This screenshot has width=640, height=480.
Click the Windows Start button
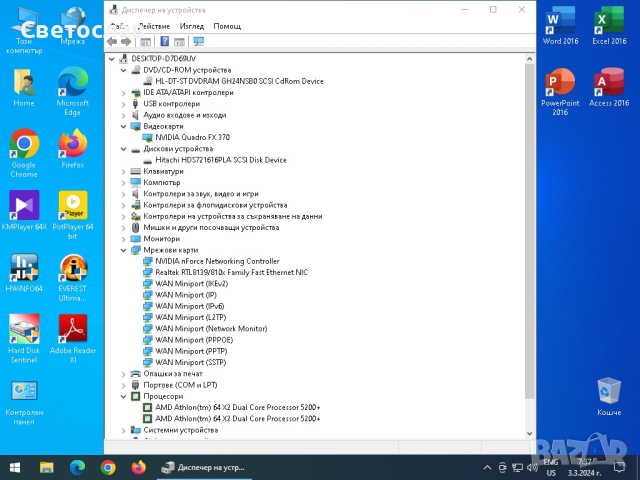[15, 467]
